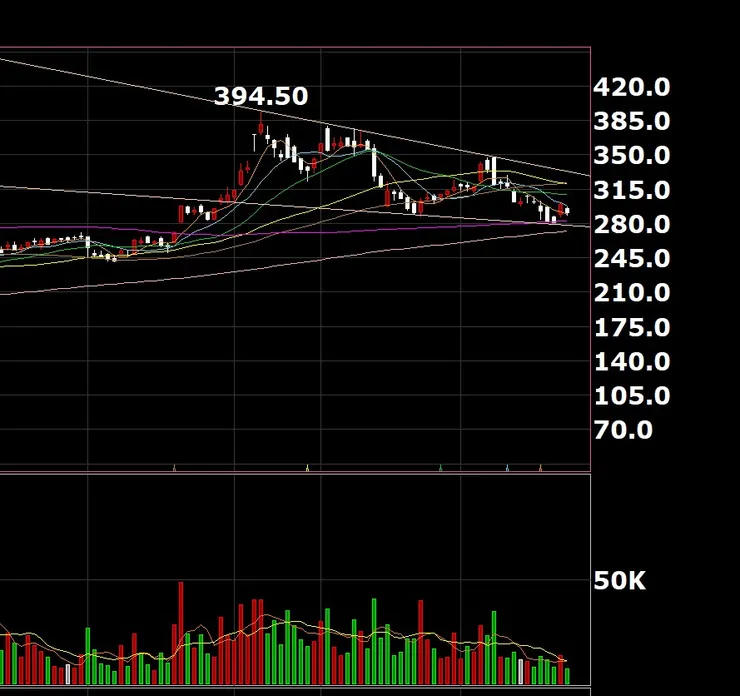This screenshot has height=696, width=740.
Task: Click the 50K volume axis label
Action: (x=619, y=580)
